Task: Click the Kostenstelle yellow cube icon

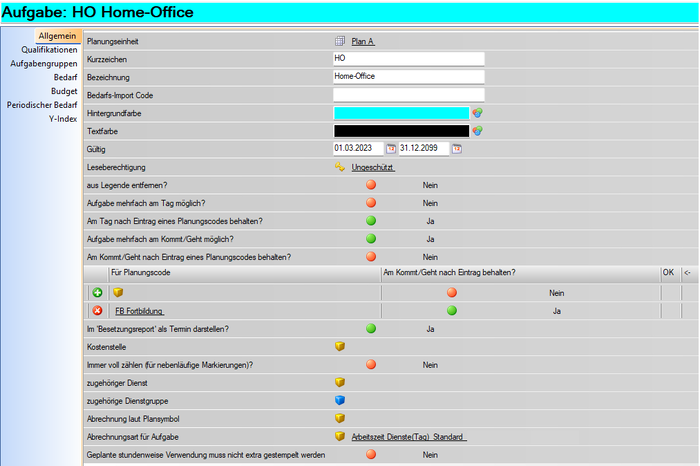Action: pos(340,346)
